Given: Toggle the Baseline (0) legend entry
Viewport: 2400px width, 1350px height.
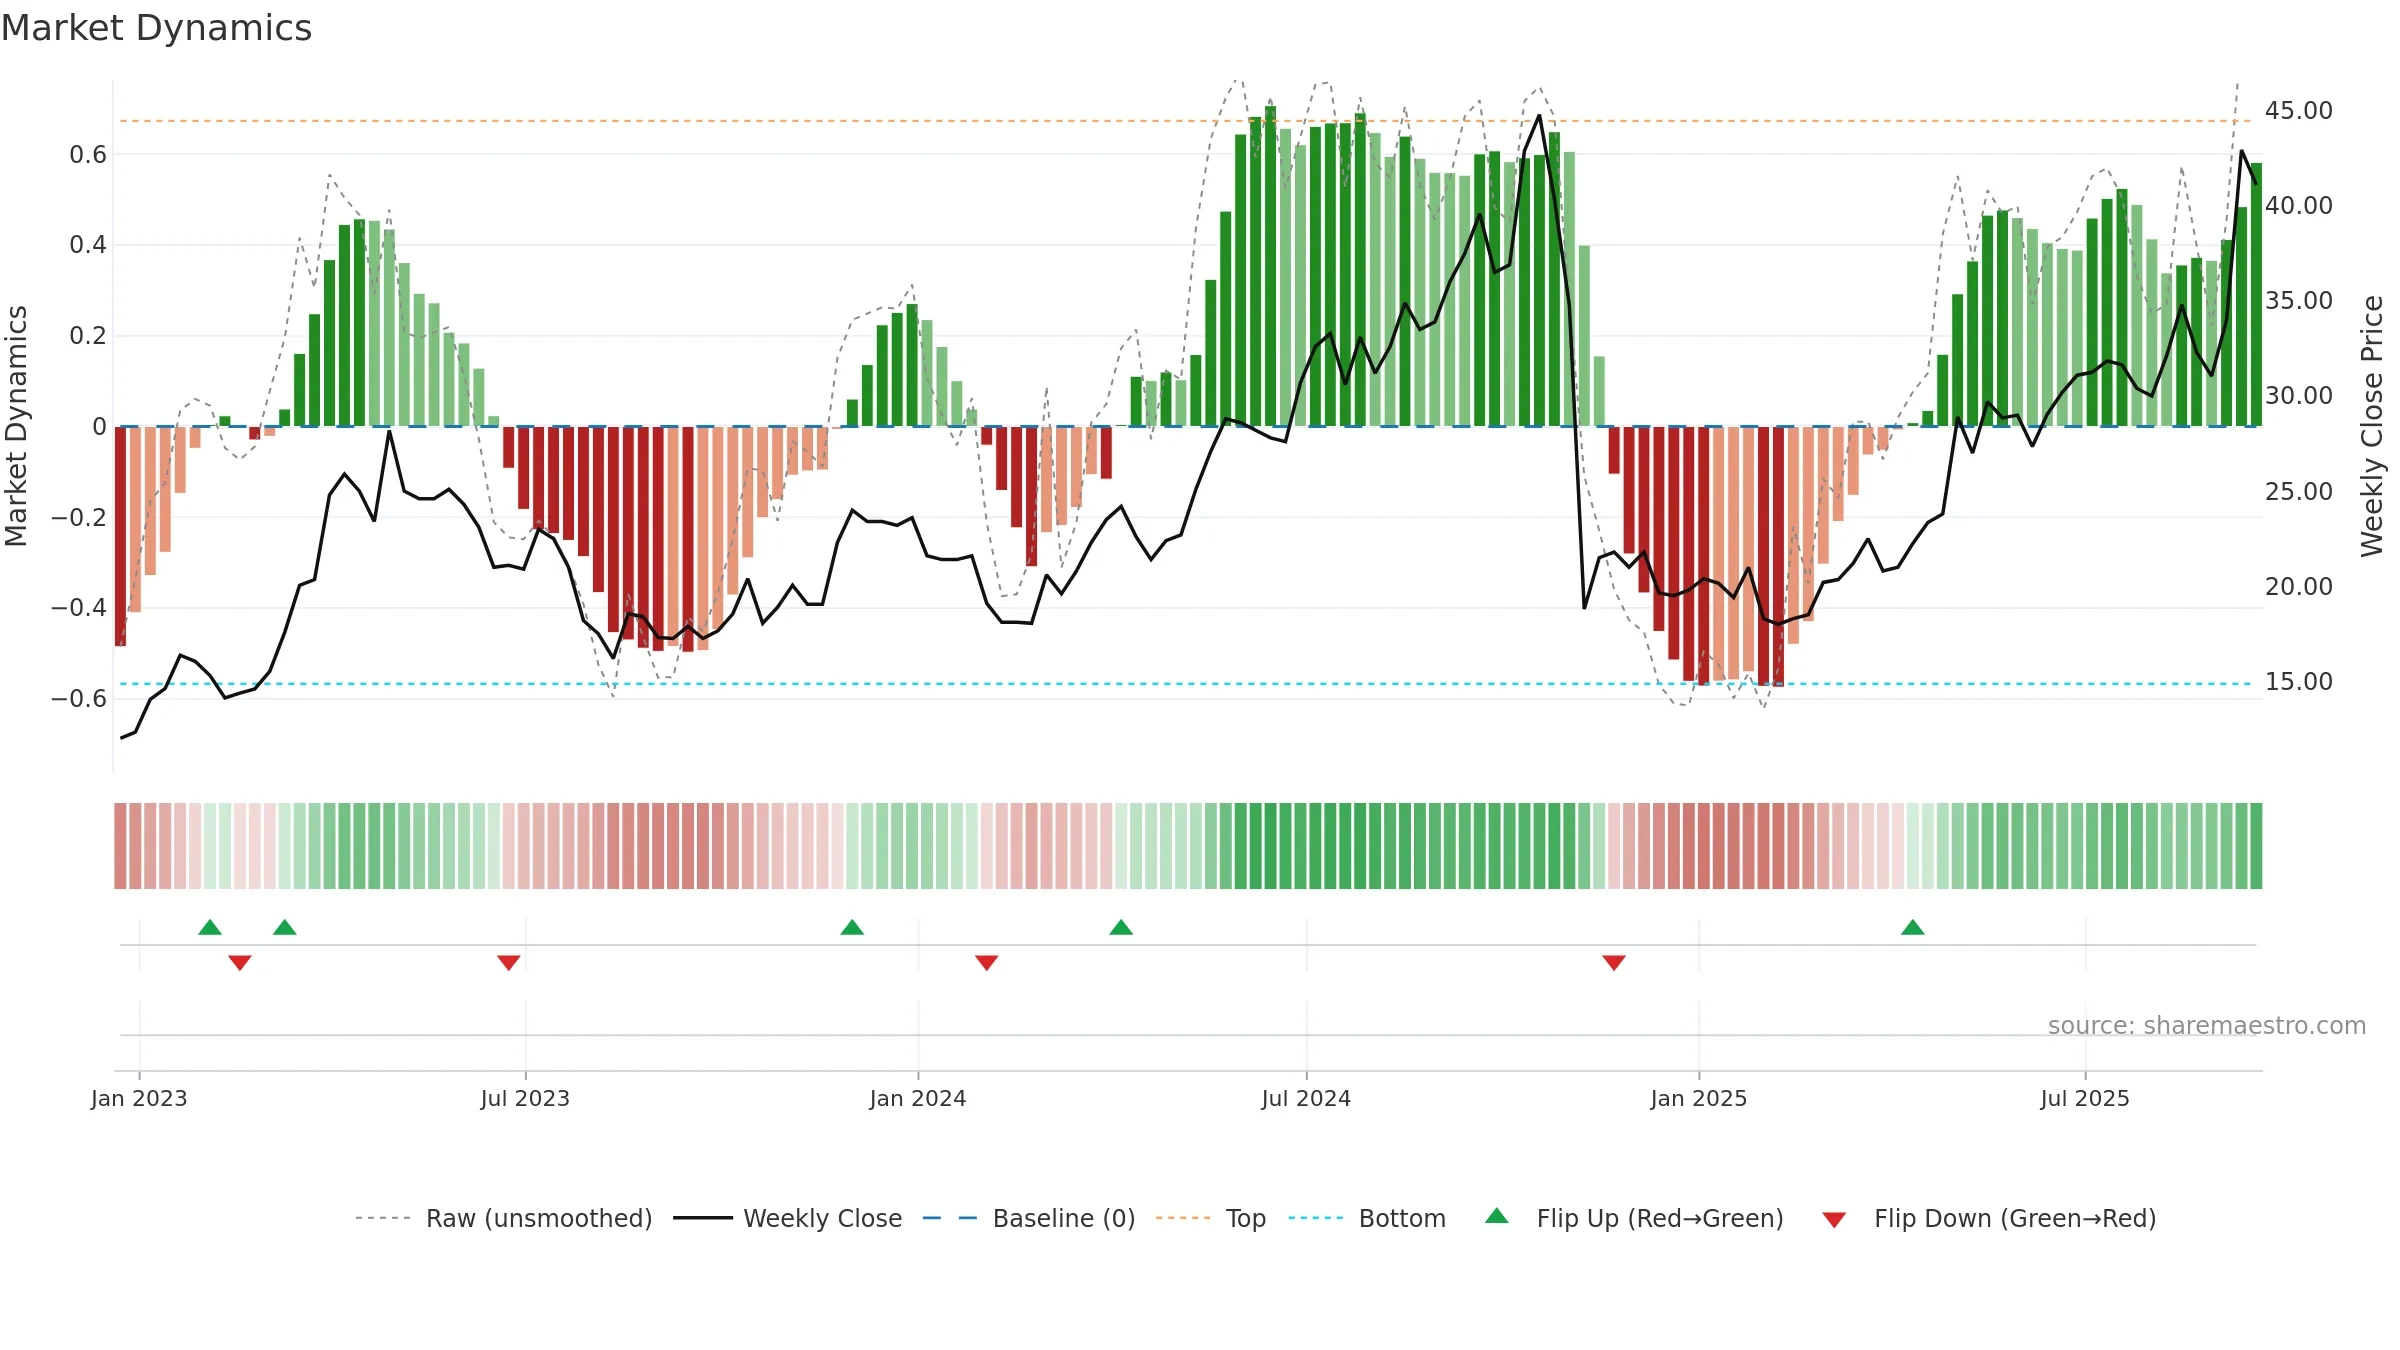Looking at the screenshot, I should (x=1029, y=1218).
